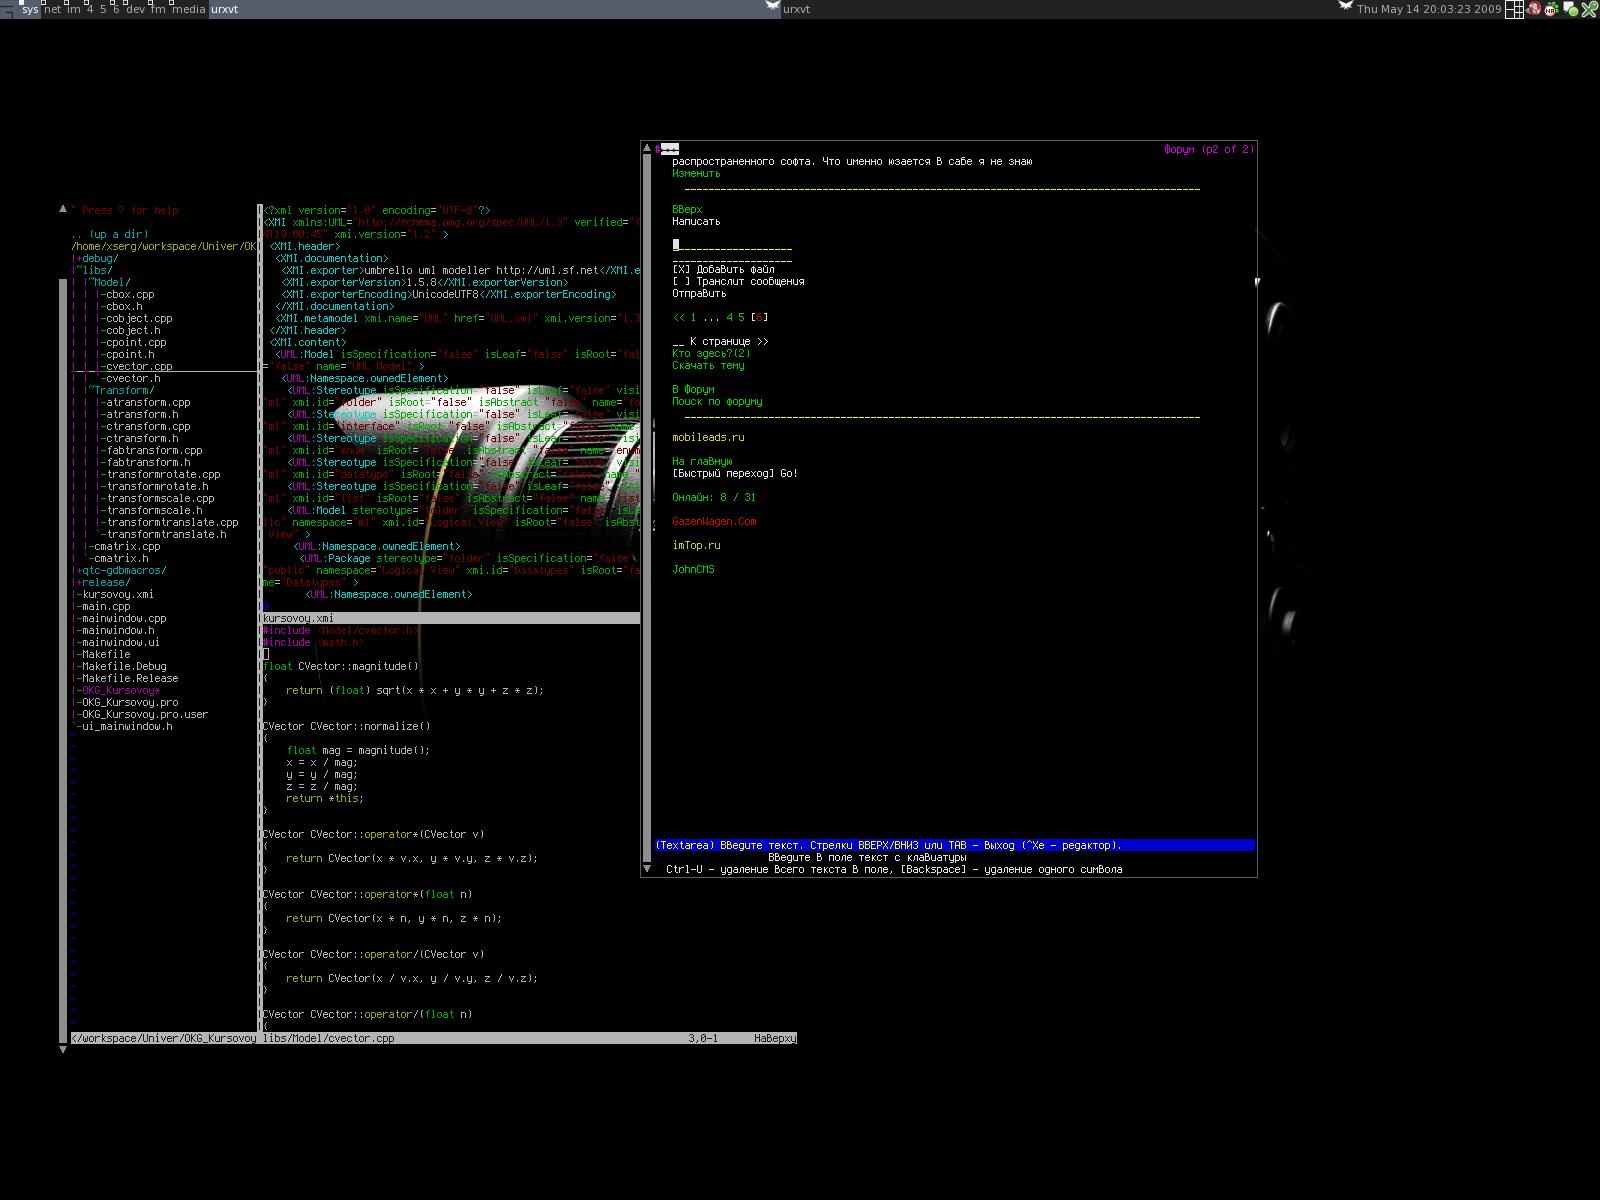Open the imTop.ru link
Image resolution: width=1600 pixels, height=1200 pixels.
click(696, 546)
